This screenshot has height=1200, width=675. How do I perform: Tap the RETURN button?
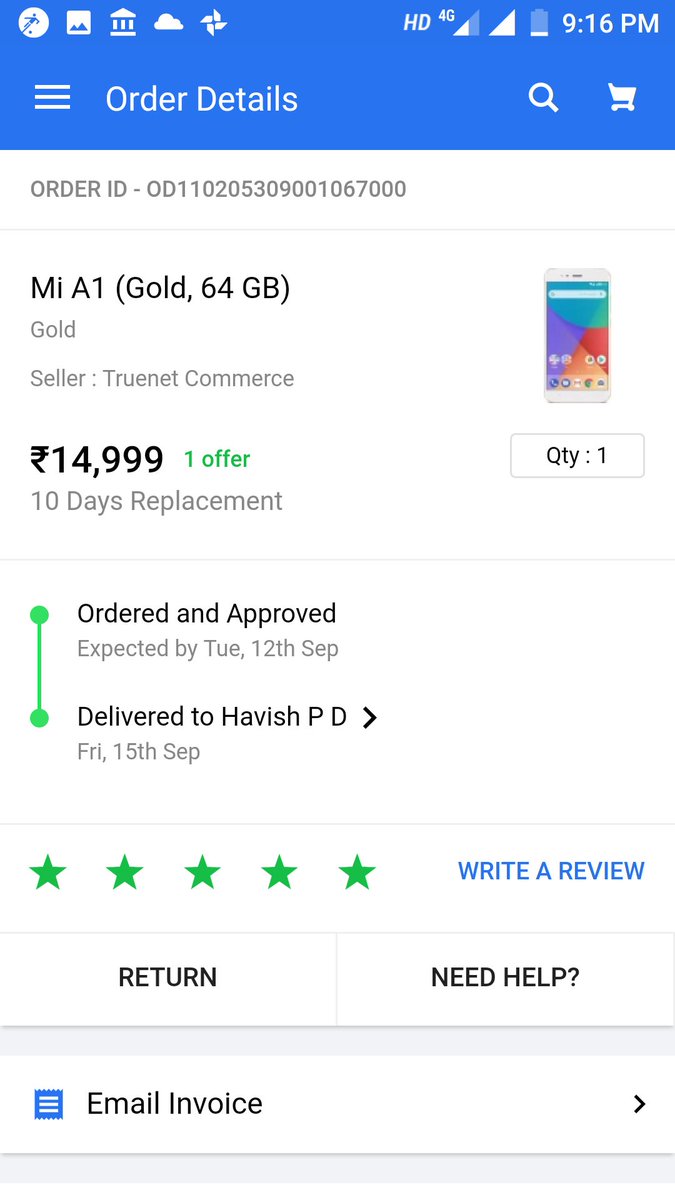[168, 978]
